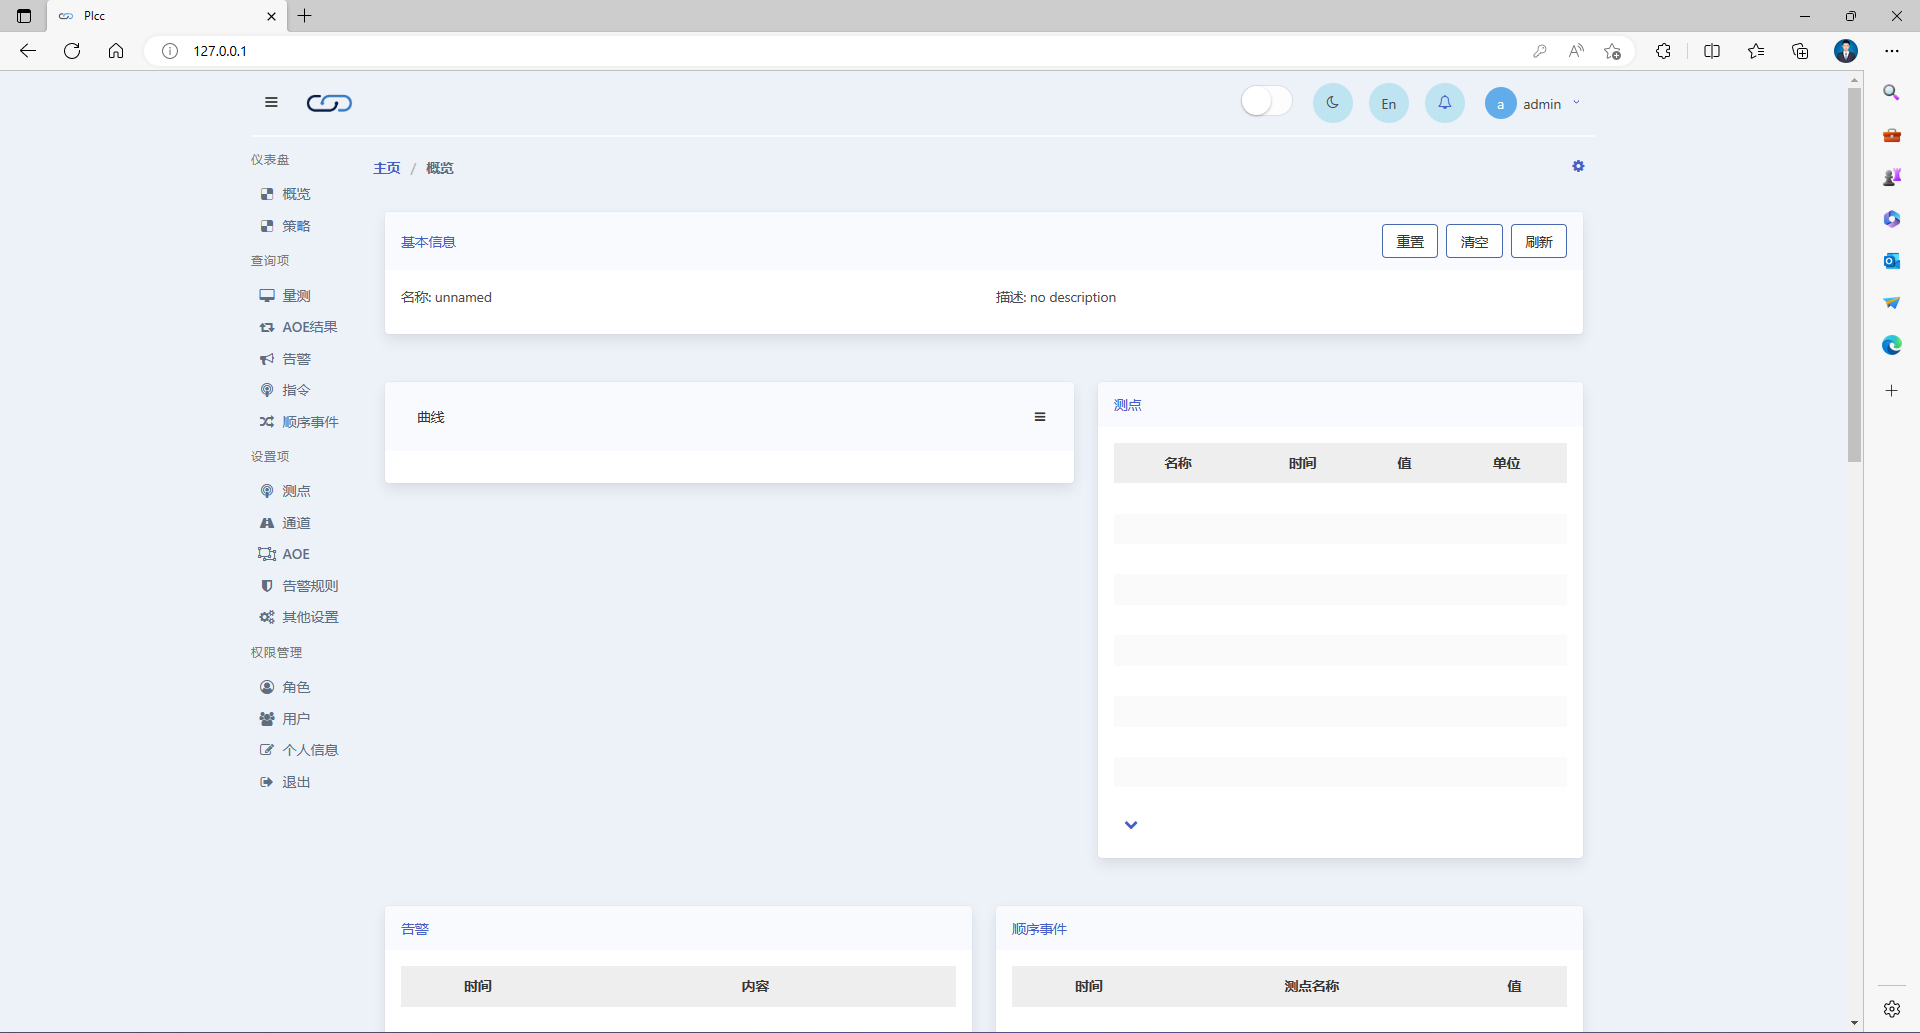Click the AOE icon in the sidebar
This screenshot has height=1033, width=1920.
pos(267,554)
